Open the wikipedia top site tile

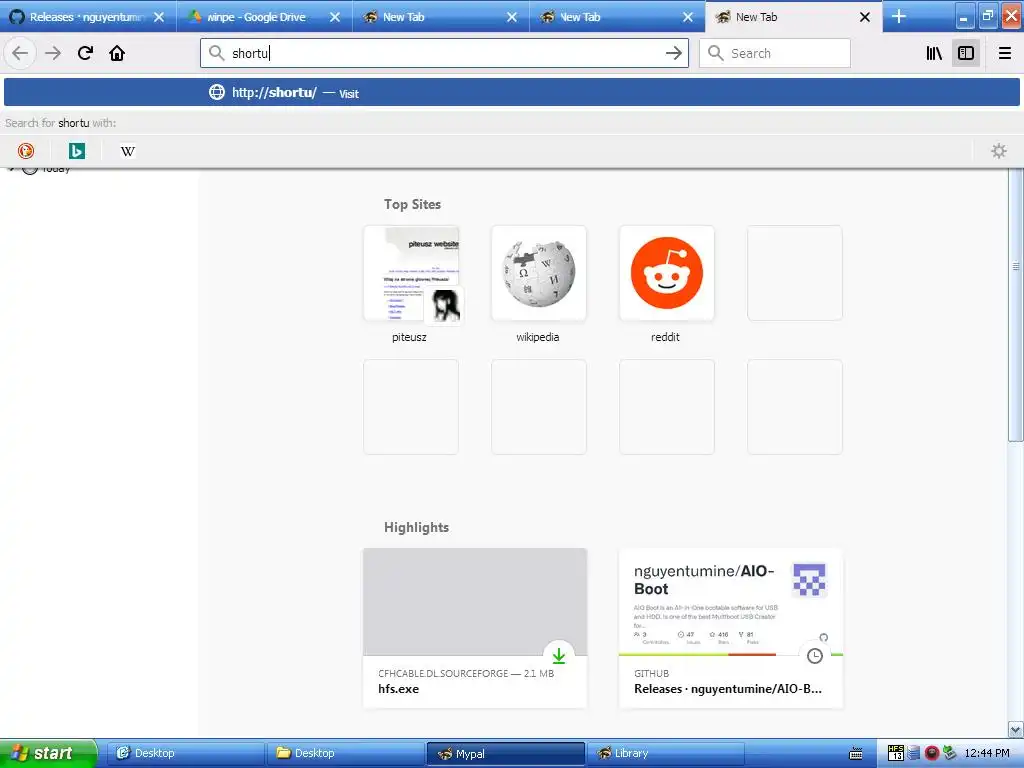pos(539,273)
